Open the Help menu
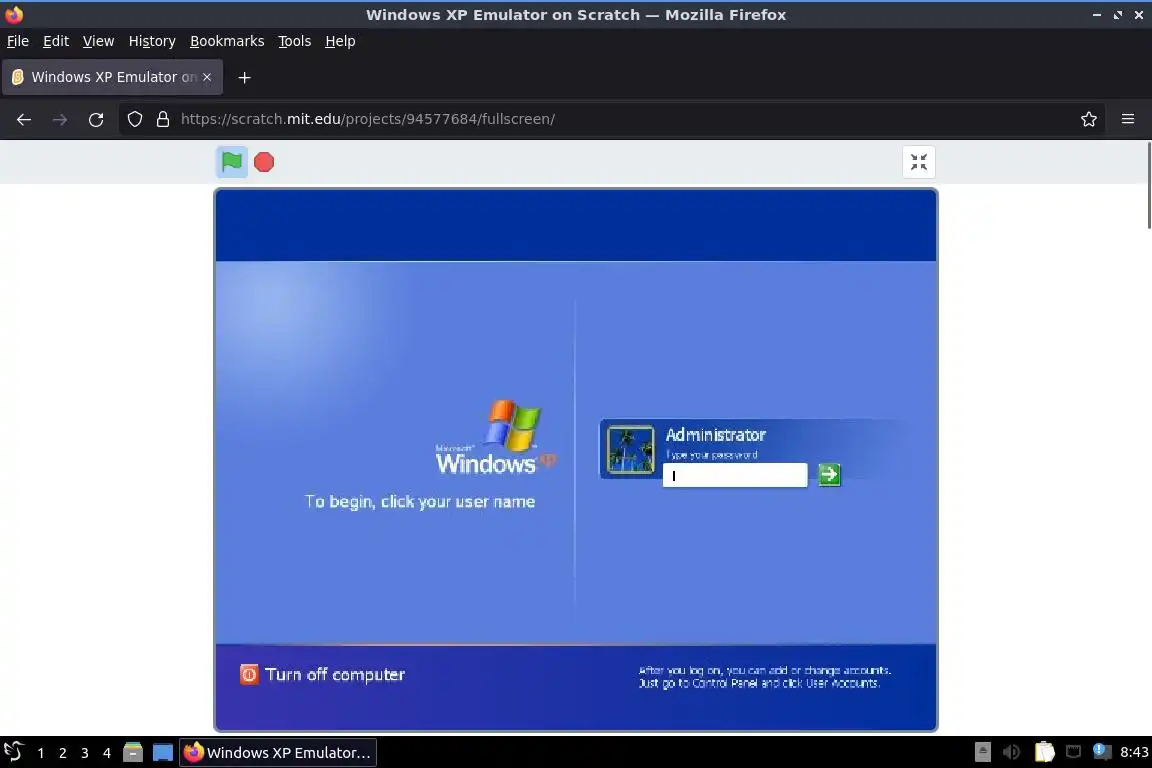This screenshot has height=768, width=1152. (340, 41)
